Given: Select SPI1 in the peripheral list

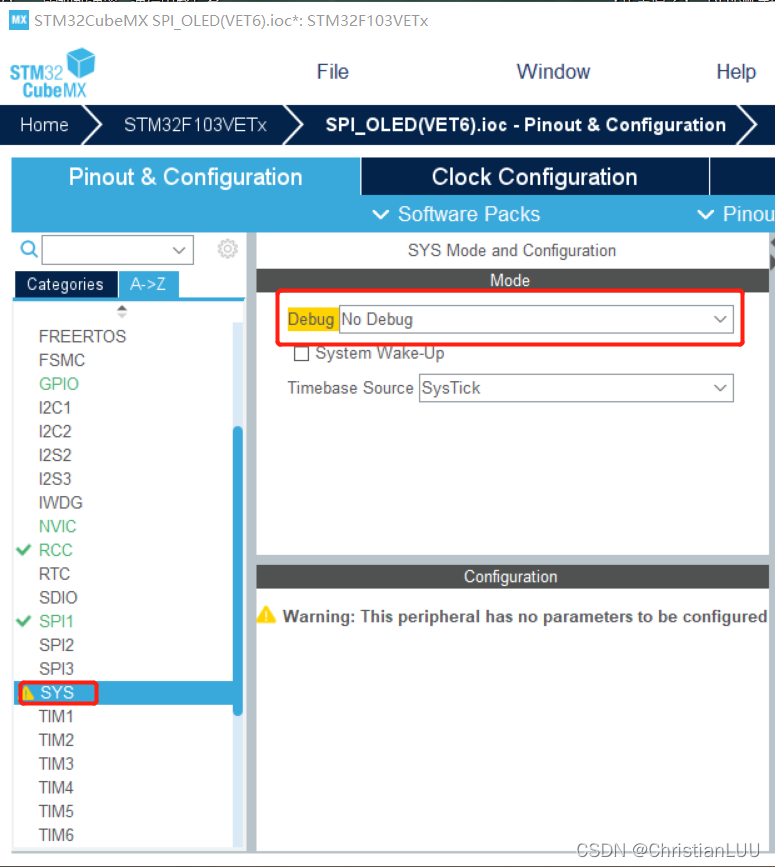Looking at the screenshot, I should [56, 621].
